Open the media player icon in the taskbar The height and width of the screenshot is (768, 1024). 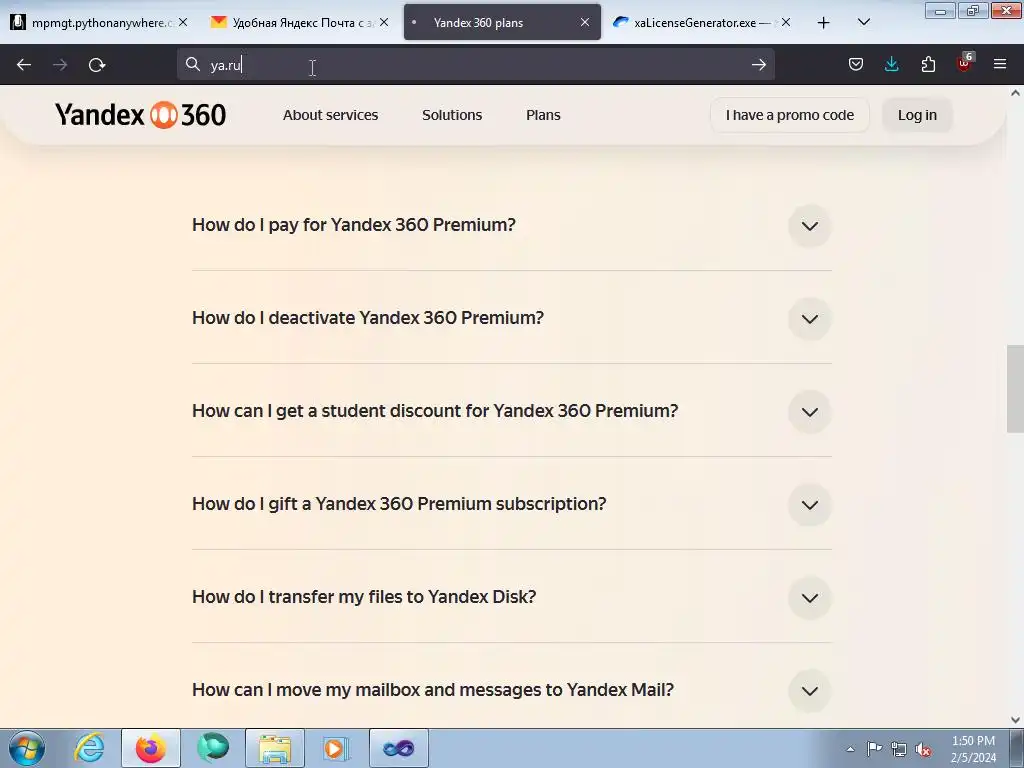click(x=336, y=748)
